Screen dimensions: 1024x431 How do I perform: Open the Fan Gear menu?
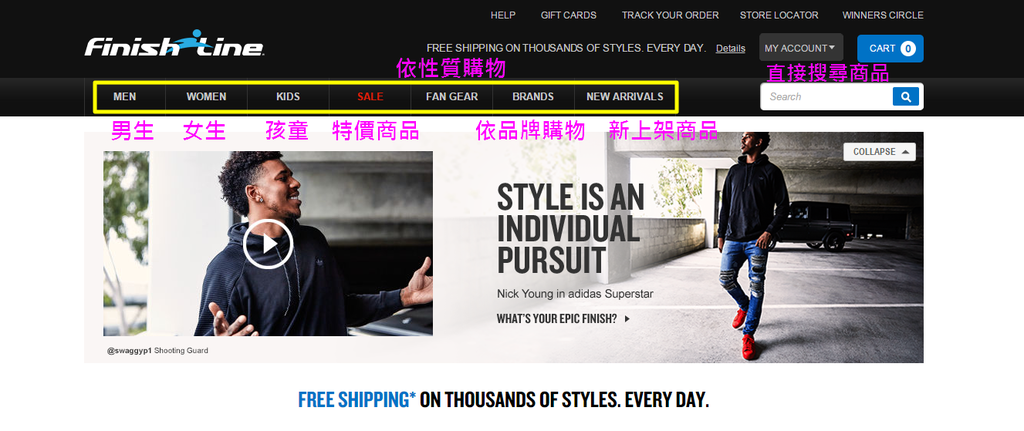point(452,97)
